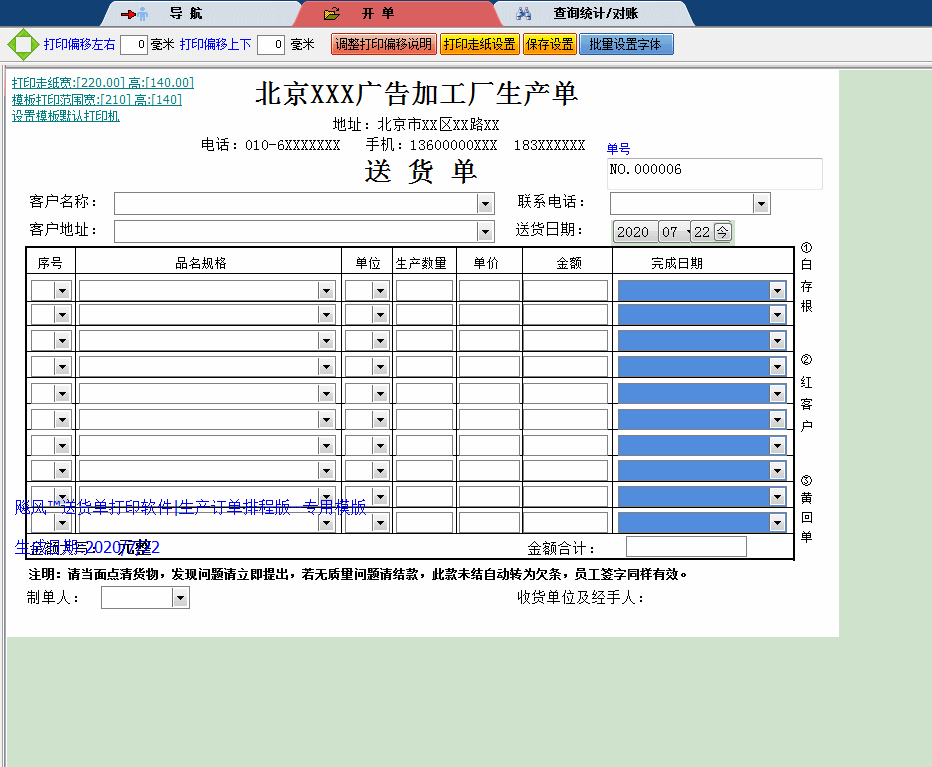Click the 金额合计 total field

[x=686, y=547]
